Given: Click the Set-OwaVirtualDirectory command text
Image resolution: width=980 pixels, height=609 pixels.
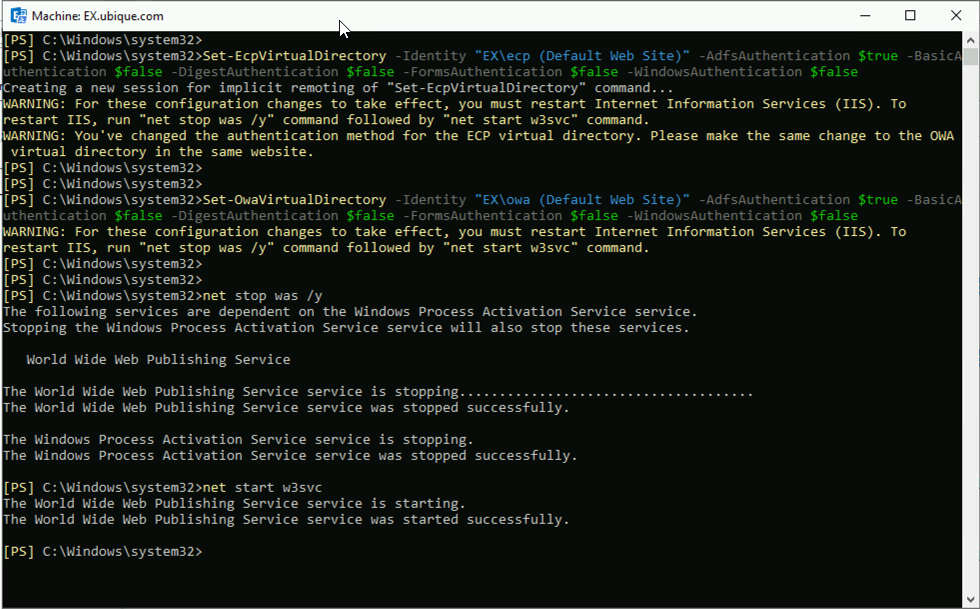Looking at the screenshot, I should point(294,199).
